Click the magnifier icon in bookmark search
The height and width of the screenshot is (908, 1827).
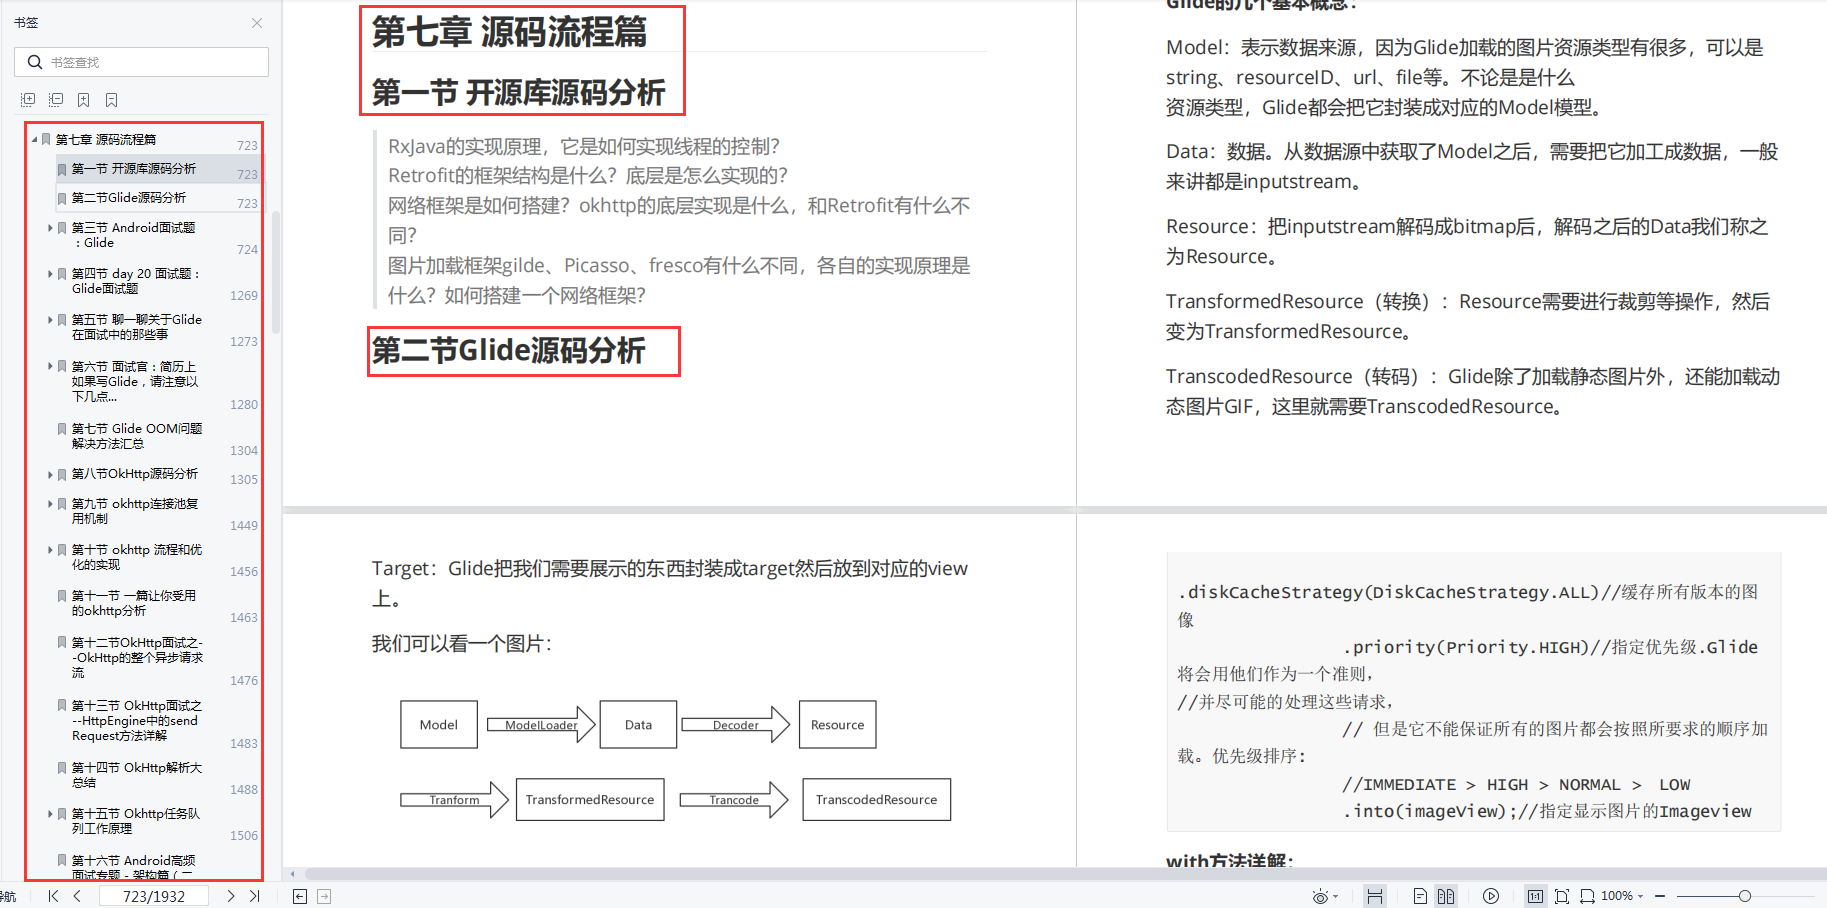(x=35, y=62)
